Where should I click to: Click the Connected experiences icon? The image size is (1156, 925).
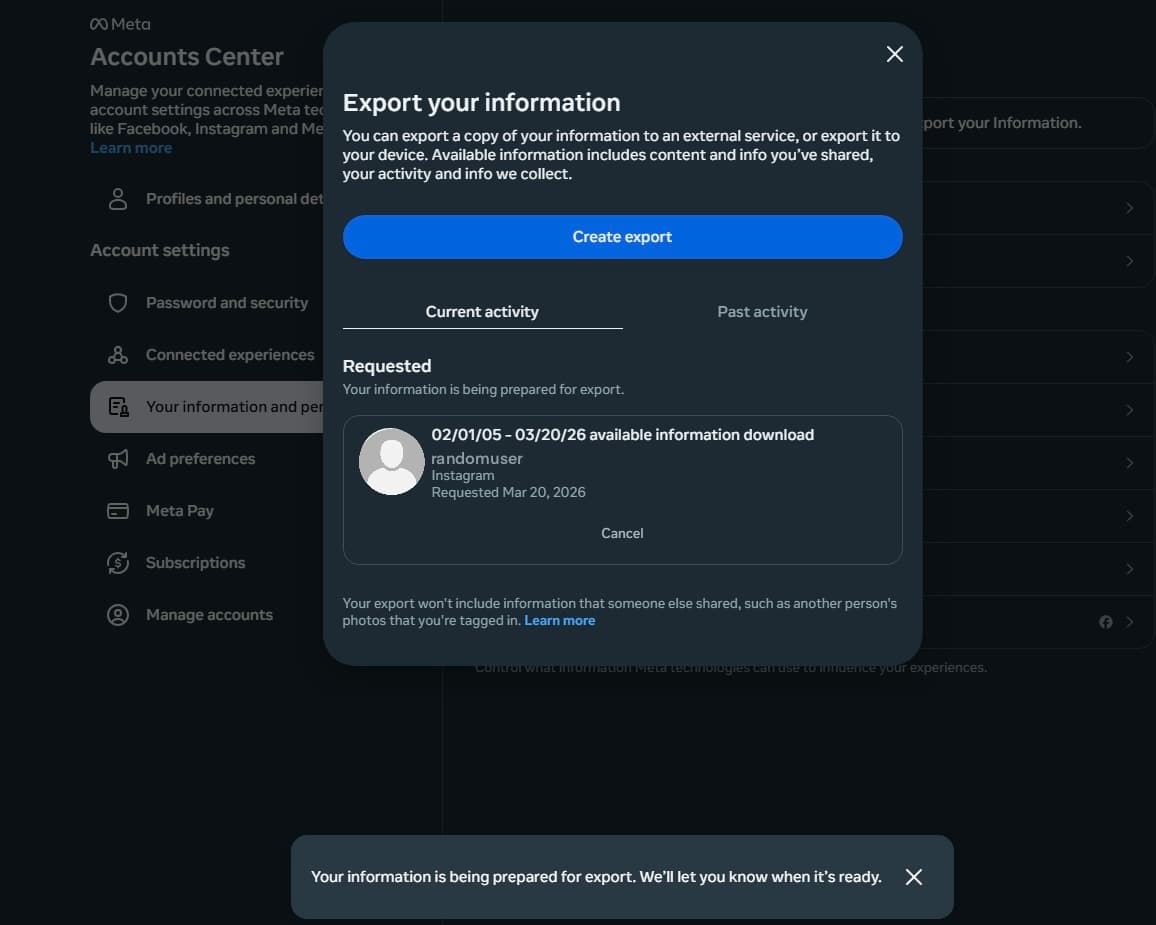tap(118, 355)
